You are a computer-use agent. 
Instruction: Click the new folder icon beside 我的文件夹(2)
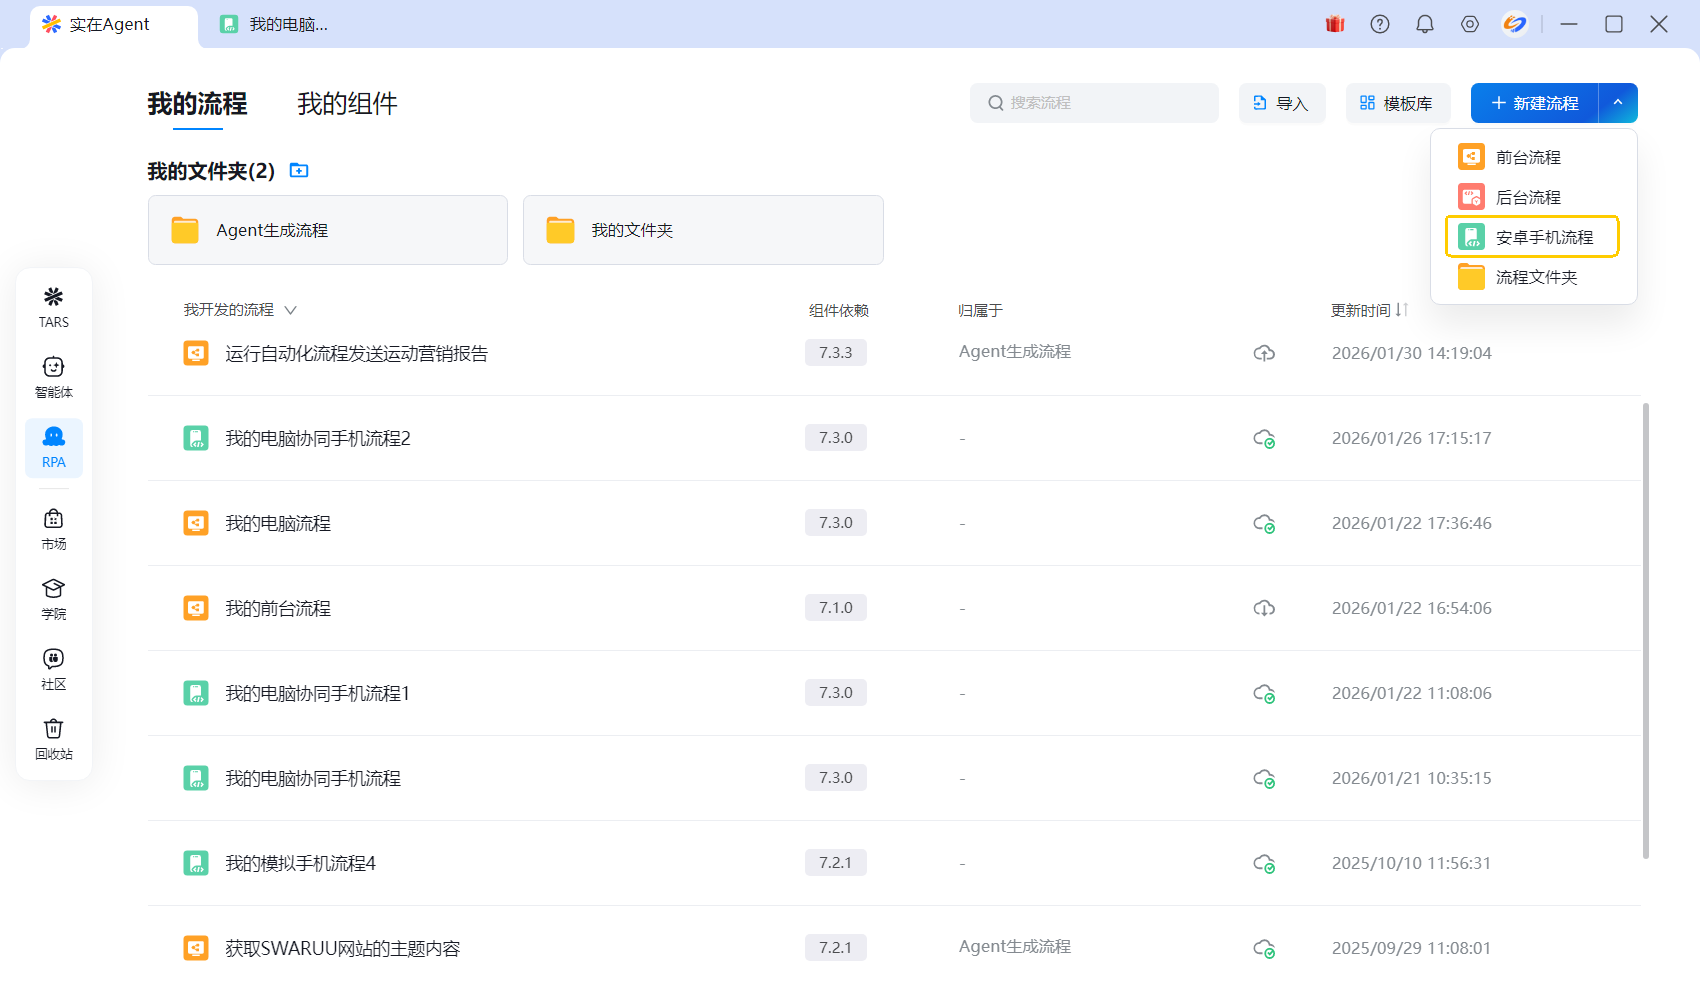point(299,171)
